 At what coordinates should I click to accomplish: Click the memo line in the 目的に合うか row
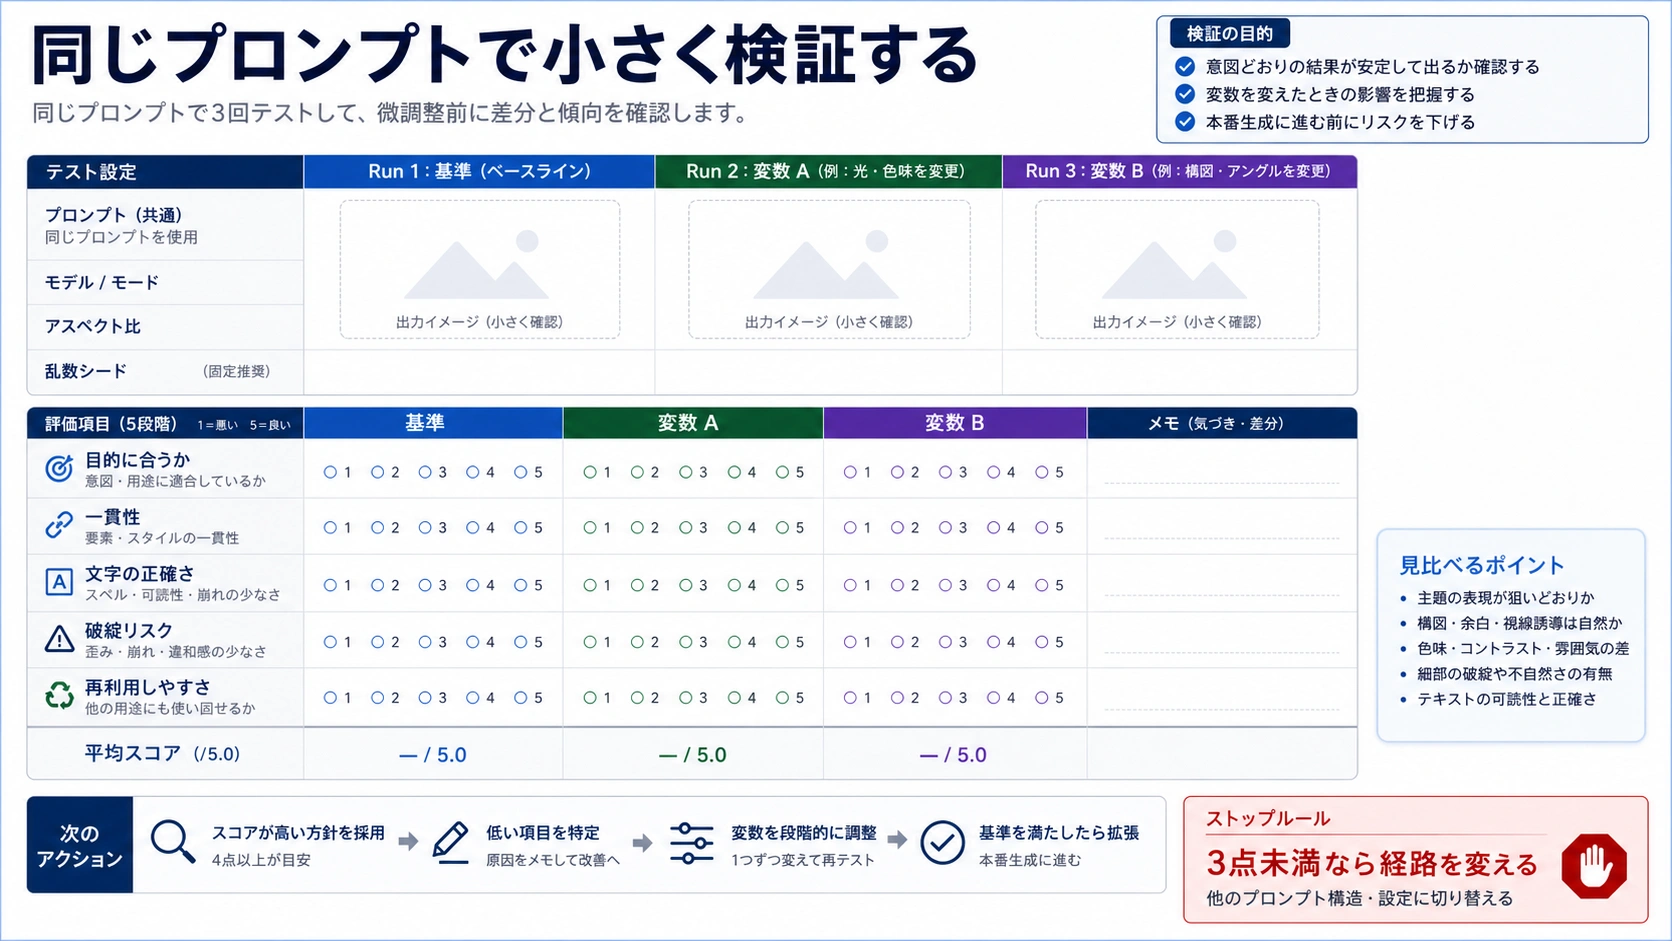coord(1222,482)
